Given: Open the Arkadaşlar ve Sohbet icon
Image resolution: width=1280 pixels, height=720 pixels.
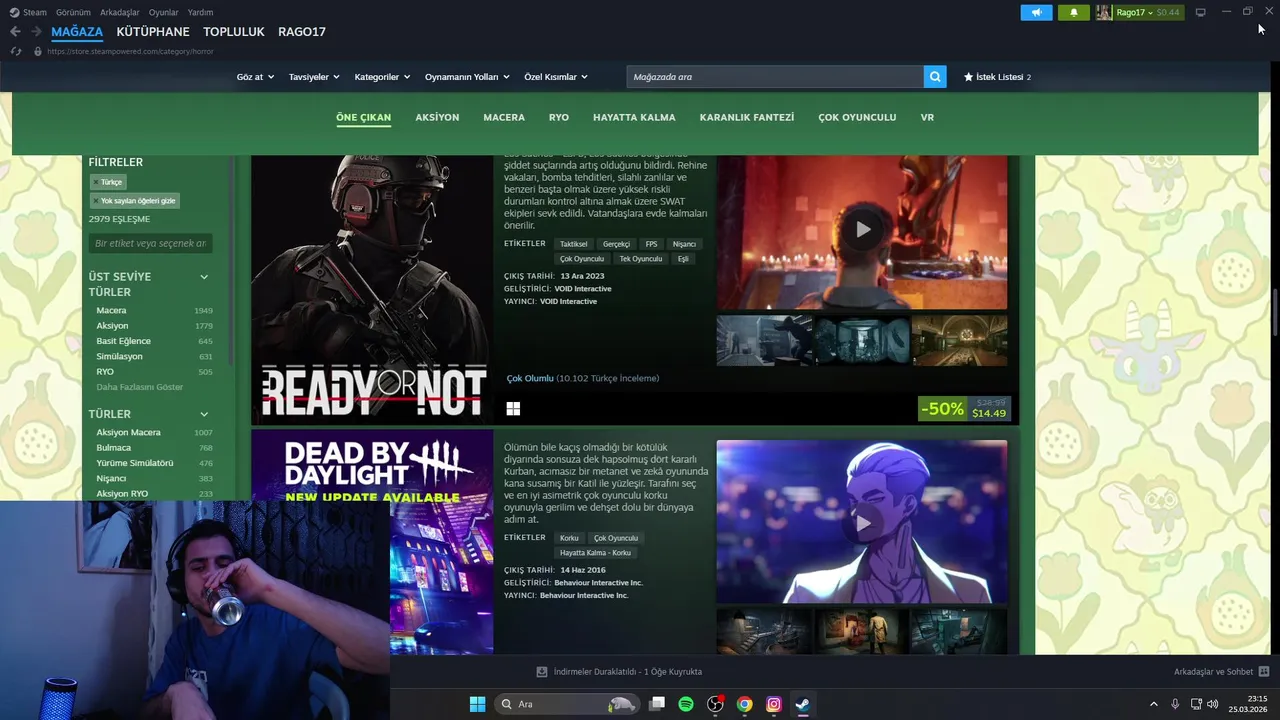Looking at the screenshot, I should (1264, 672).
